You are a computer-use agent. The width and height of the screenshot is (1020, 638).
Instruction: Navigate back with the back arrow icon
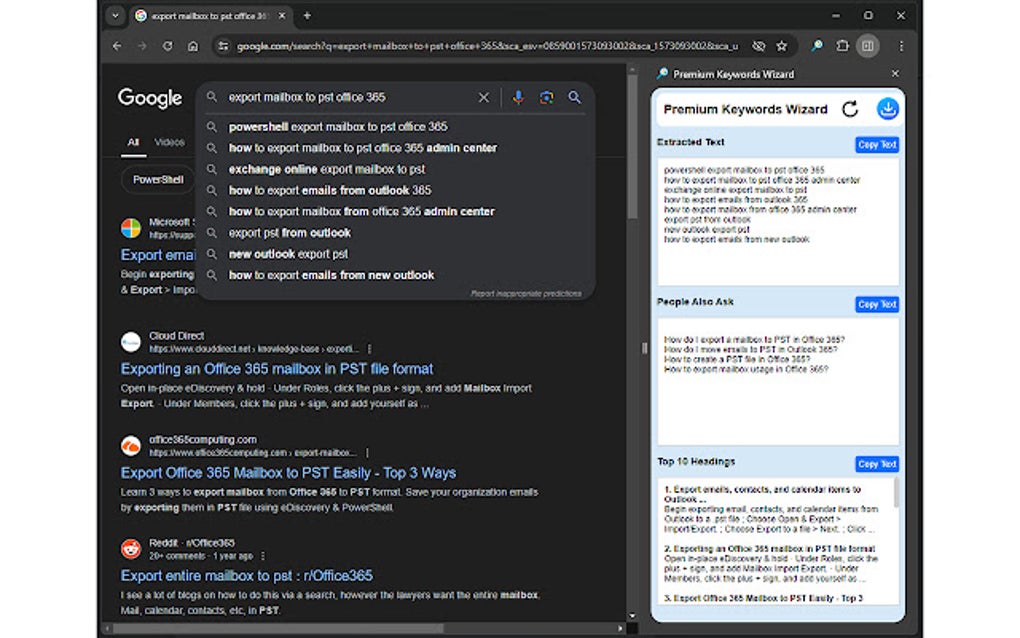(x=116, y=46)
